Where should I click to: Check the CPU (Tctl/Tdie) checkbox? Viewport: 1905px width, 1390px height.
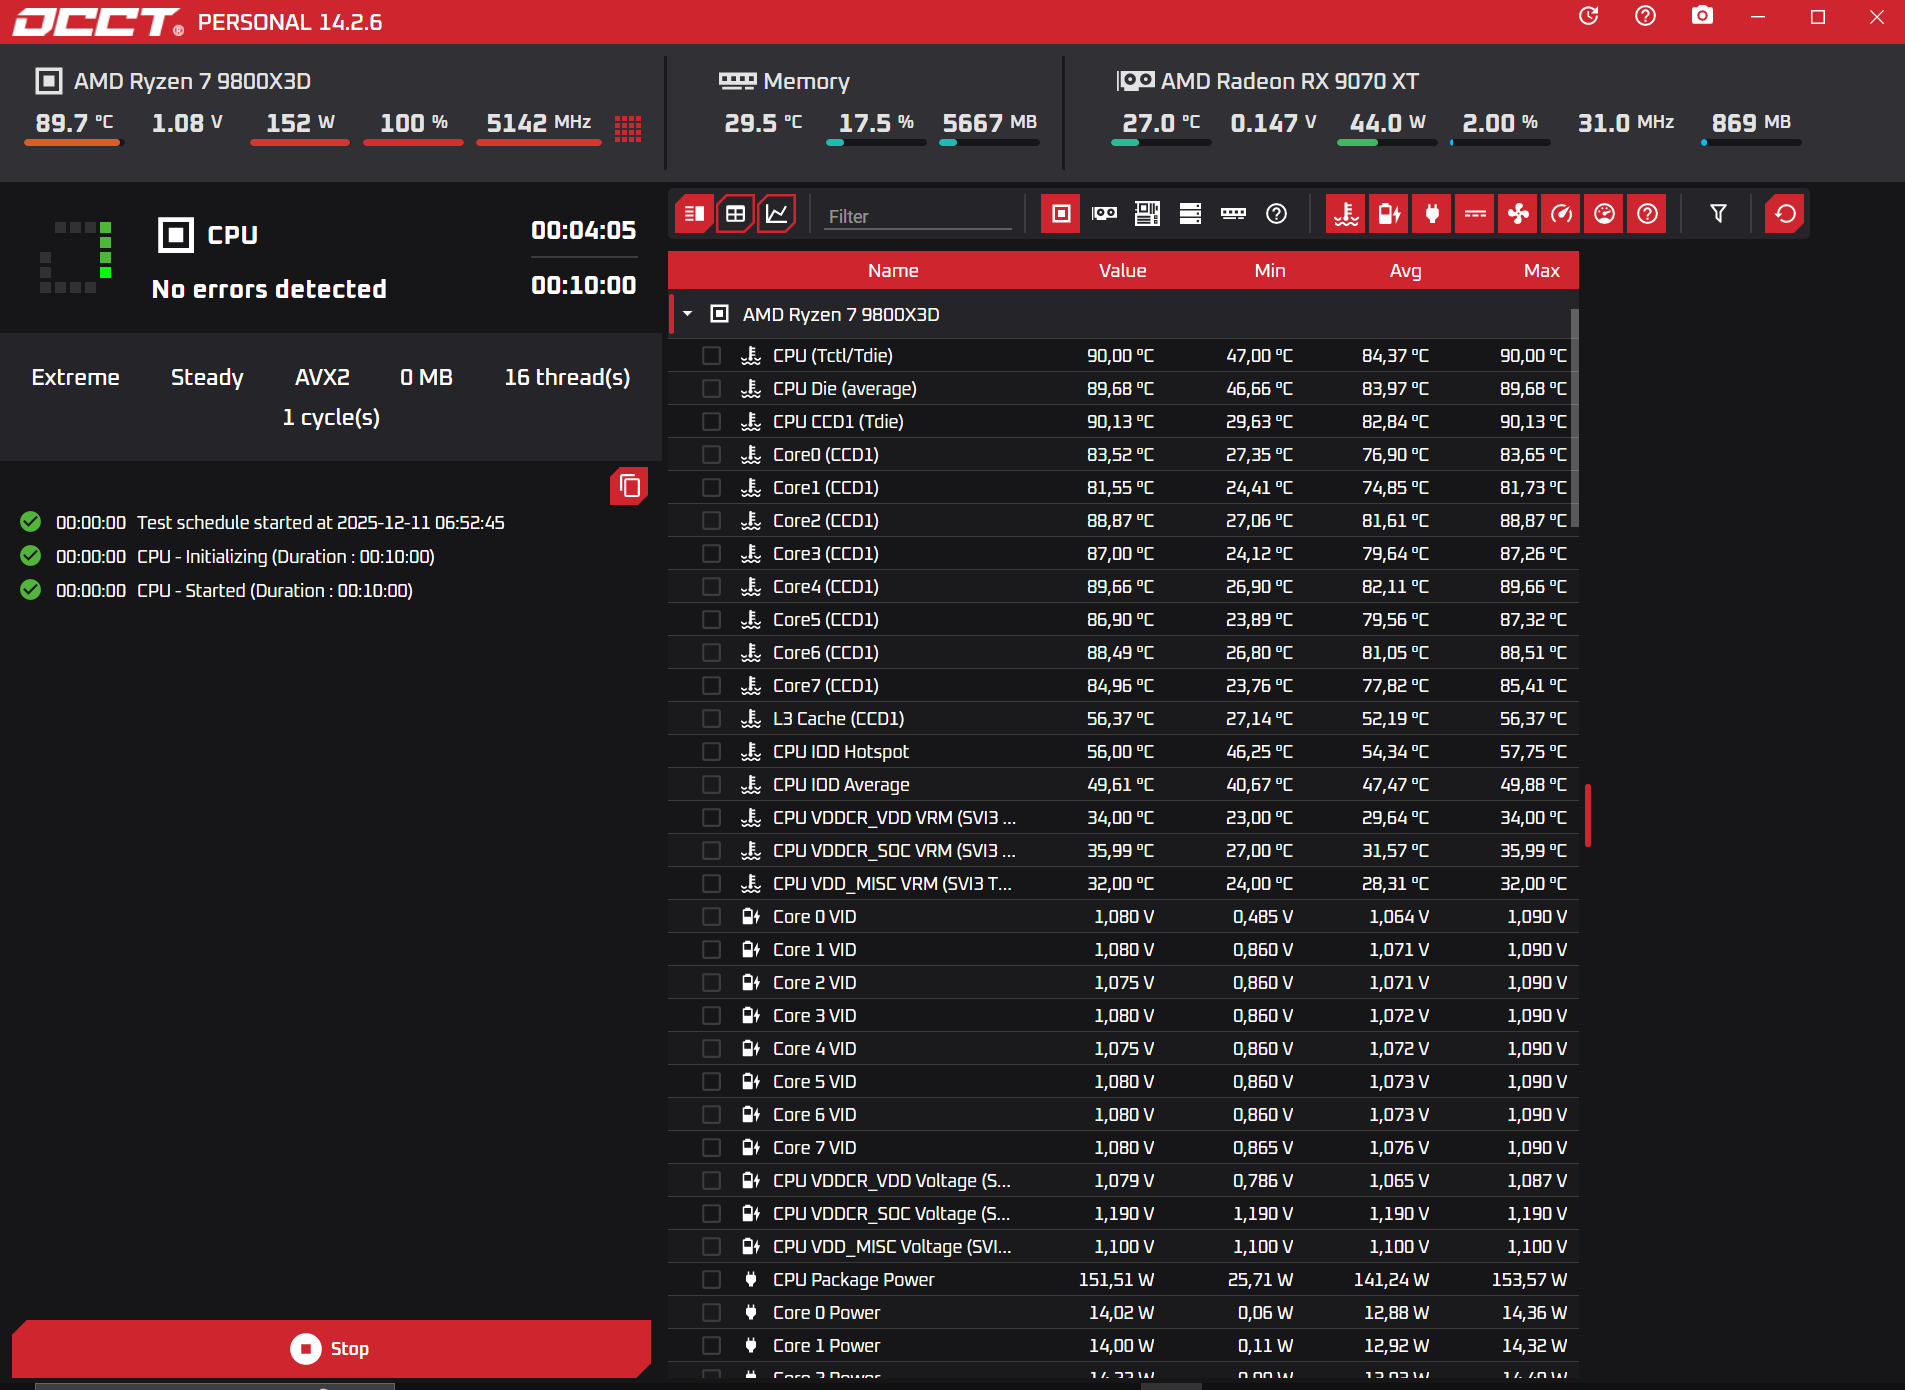[711, 356]
